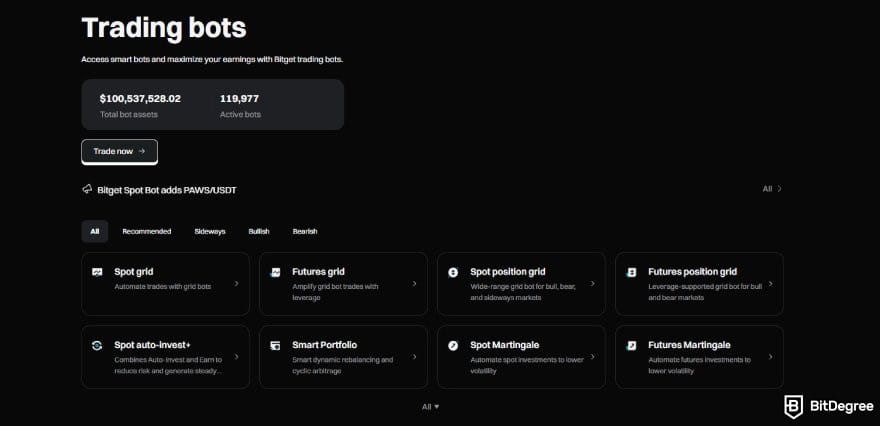Click the Spot grid bot icon
The width and height of the screenshot is (880, 426).
[97, 272]
